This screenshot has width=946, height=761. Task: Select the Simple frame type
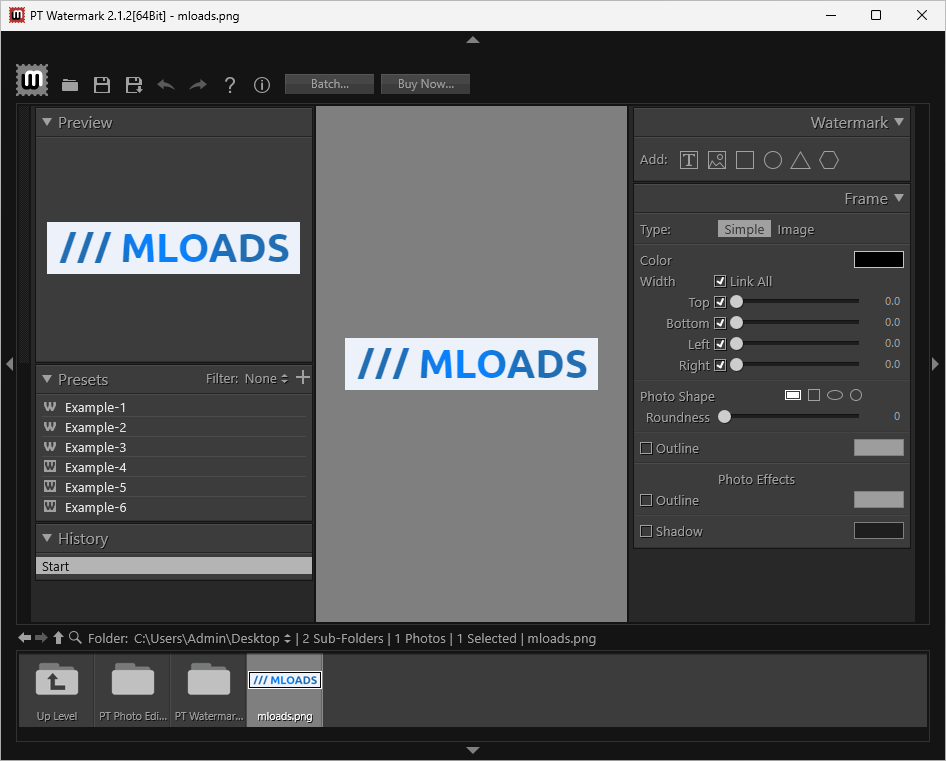click(744, 229)
